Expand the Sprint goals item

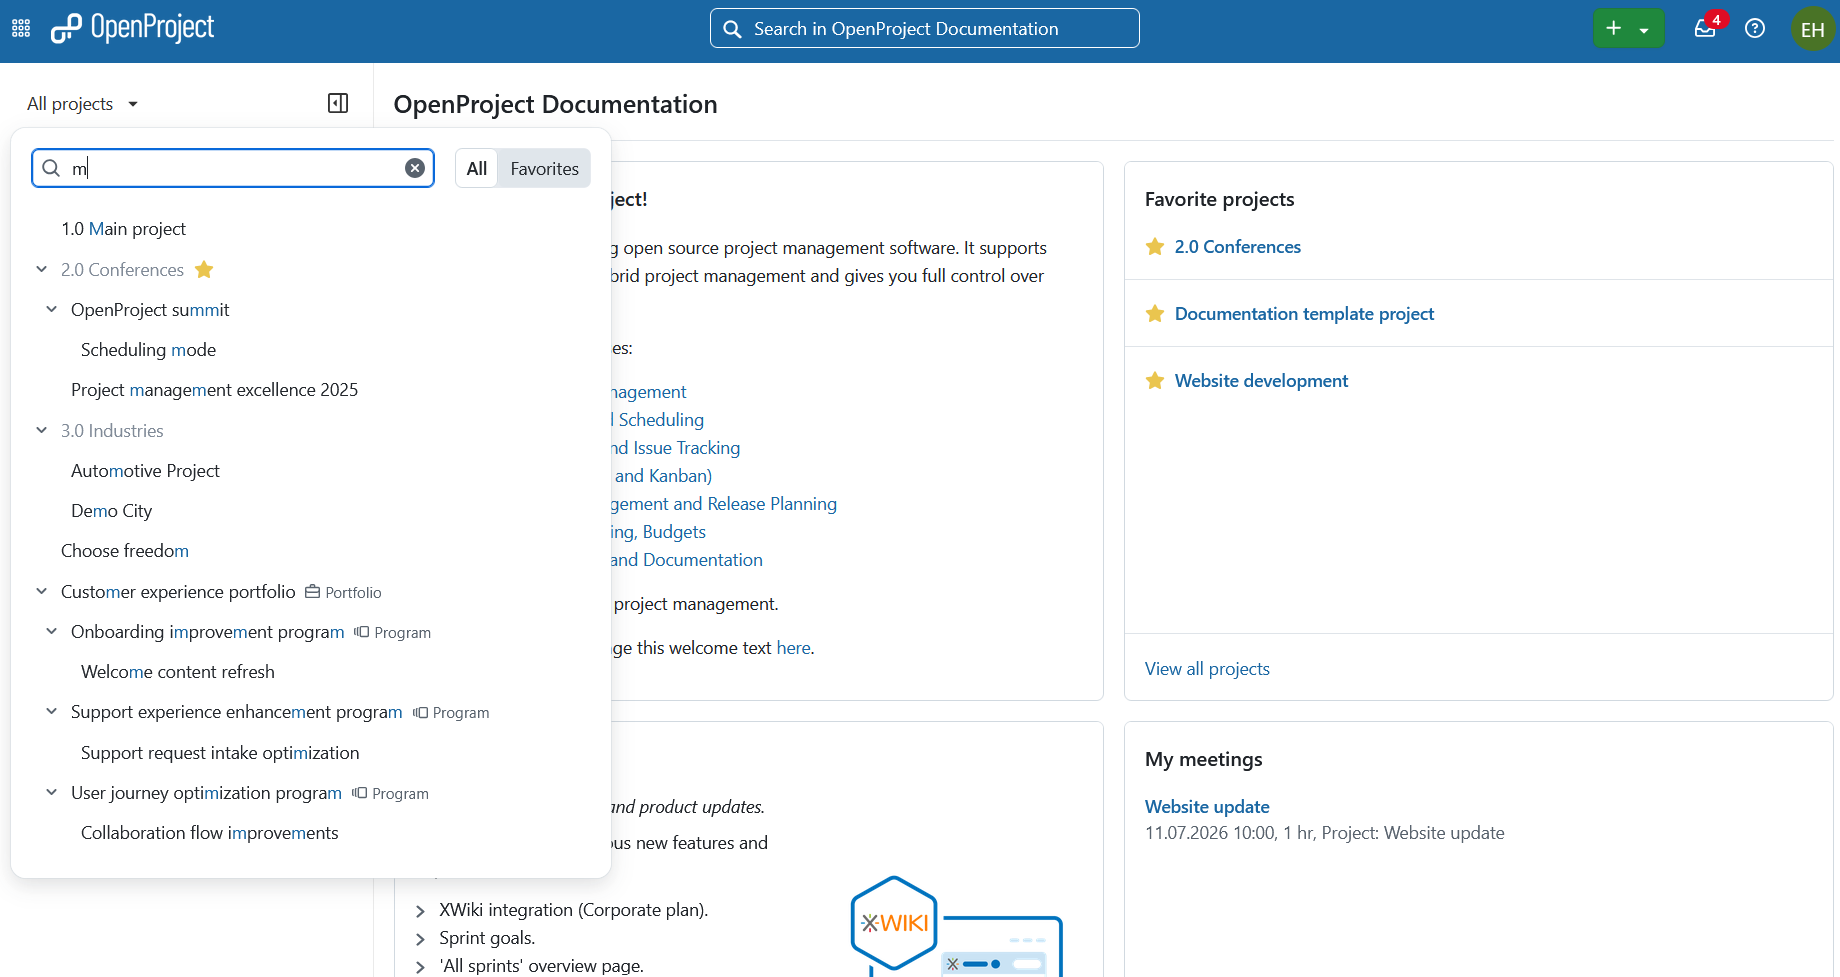(420, 938)
